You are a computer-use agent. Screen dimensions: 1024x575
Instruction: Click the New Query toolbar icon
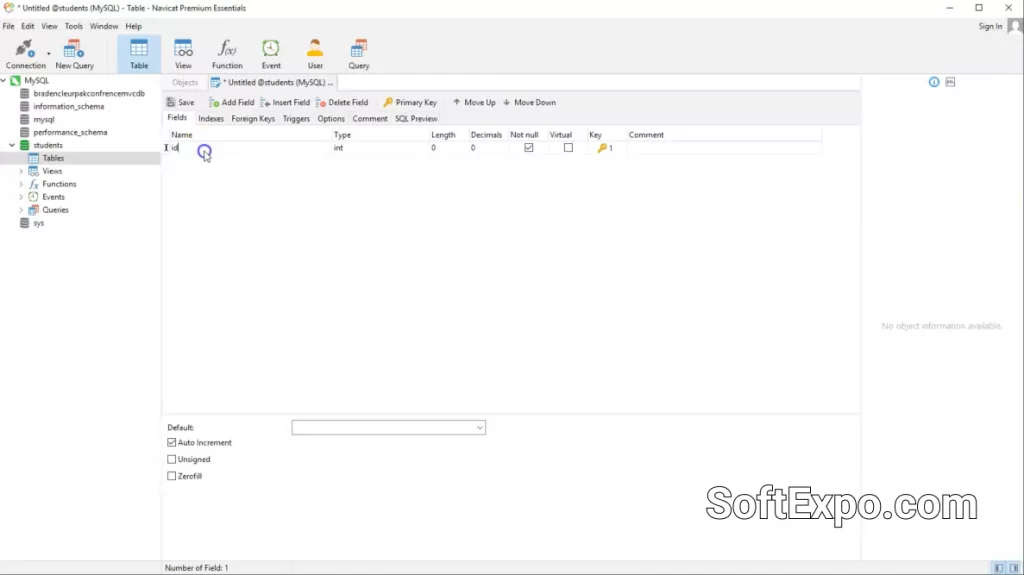tap(74, 54)
